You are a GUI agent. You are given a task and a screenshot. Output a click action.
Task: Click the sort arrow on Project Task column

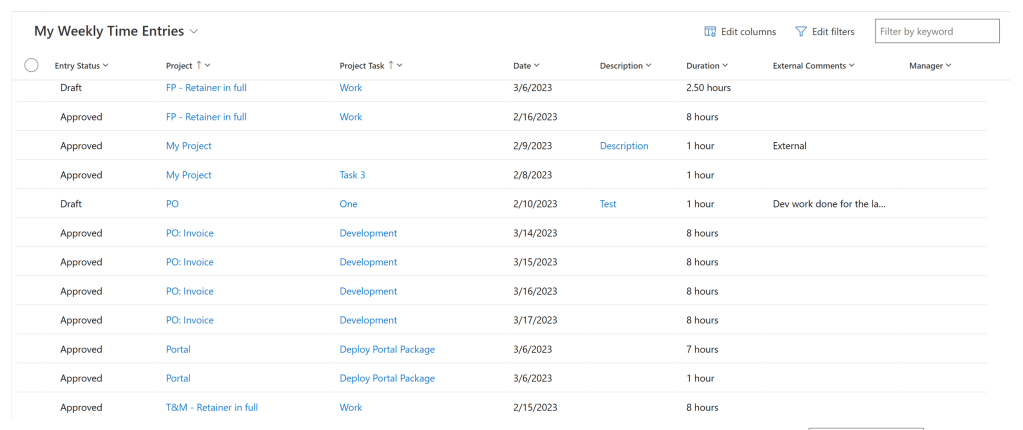[x=391, y=65]
